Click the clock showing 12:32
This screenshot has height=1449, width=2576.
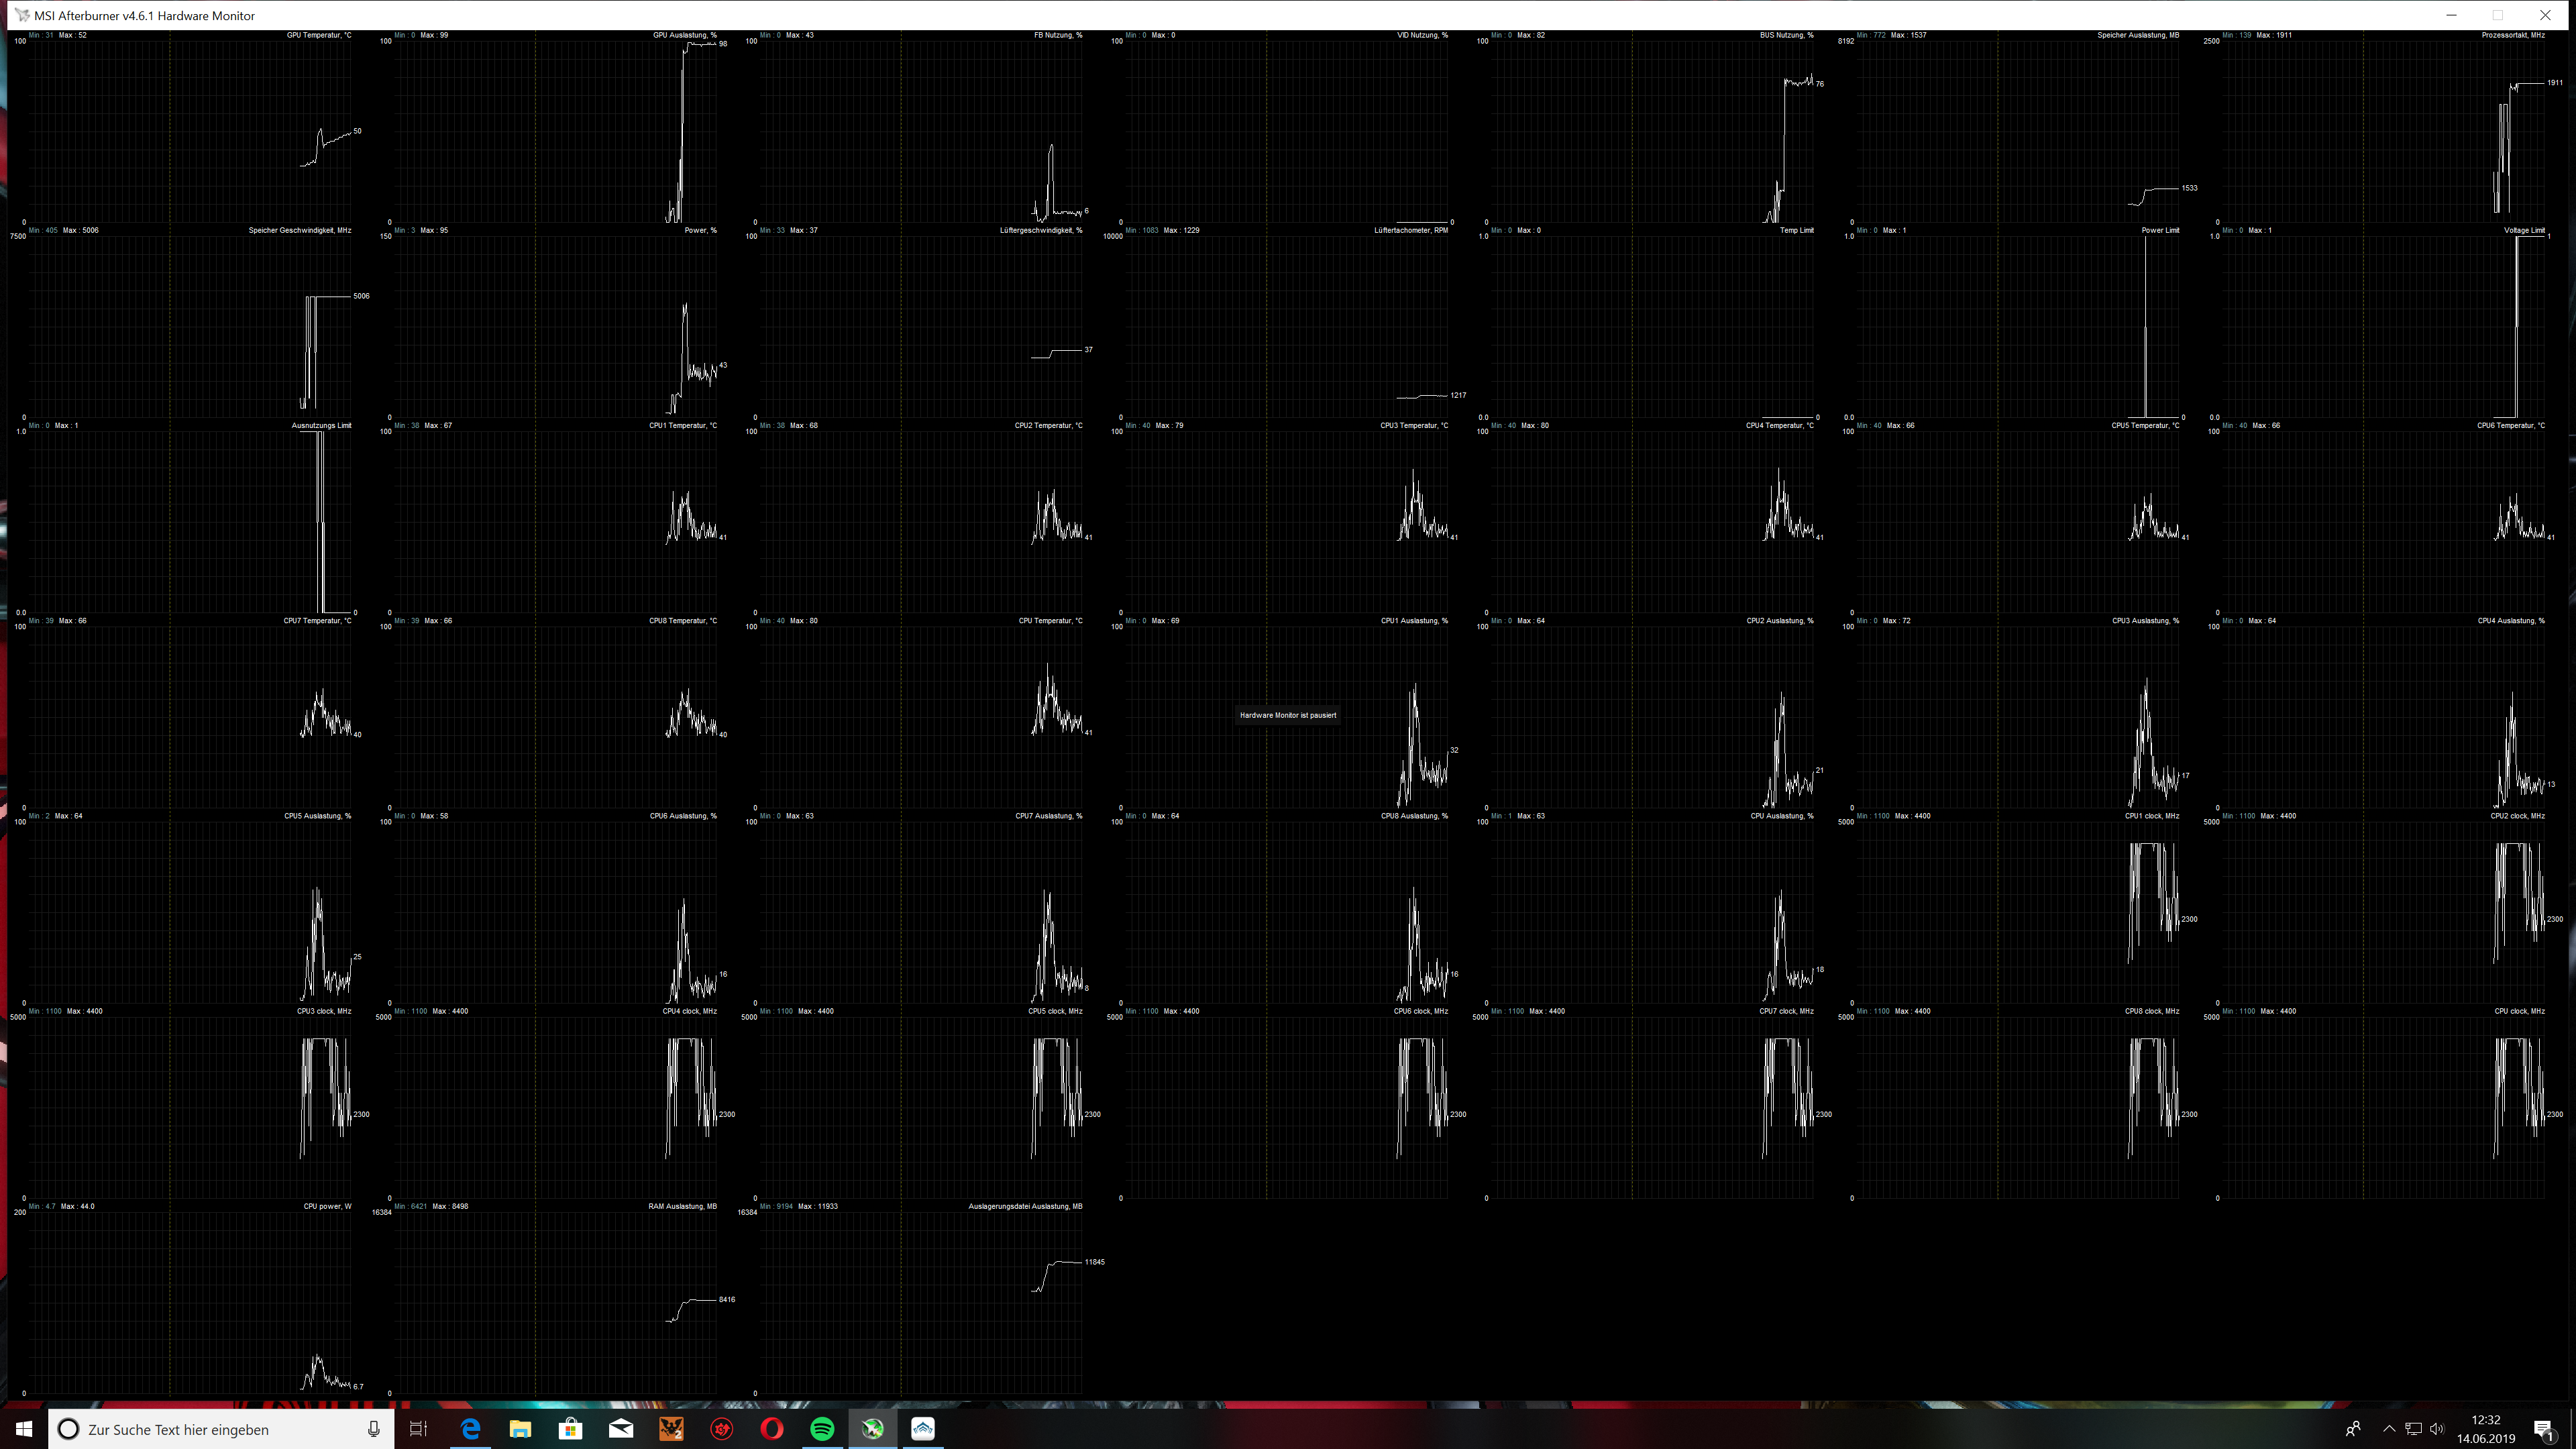[x=2485, y=1429]
